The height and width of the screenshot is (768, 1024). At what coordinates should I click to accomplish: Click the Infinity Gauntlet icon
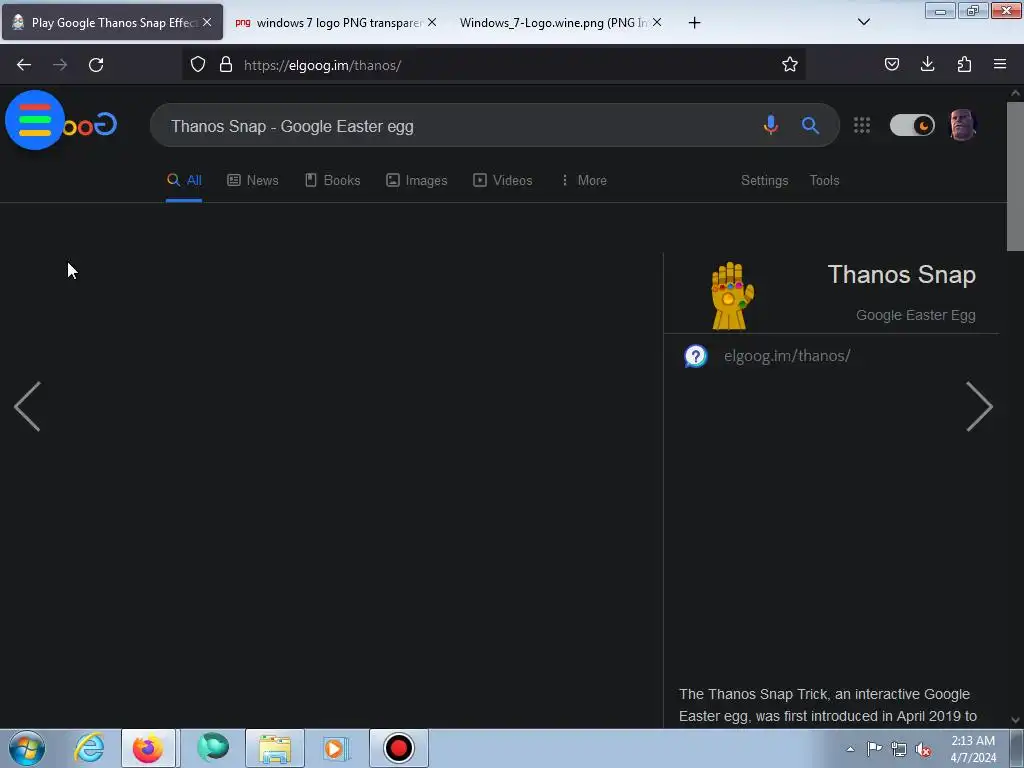(732, 296)
